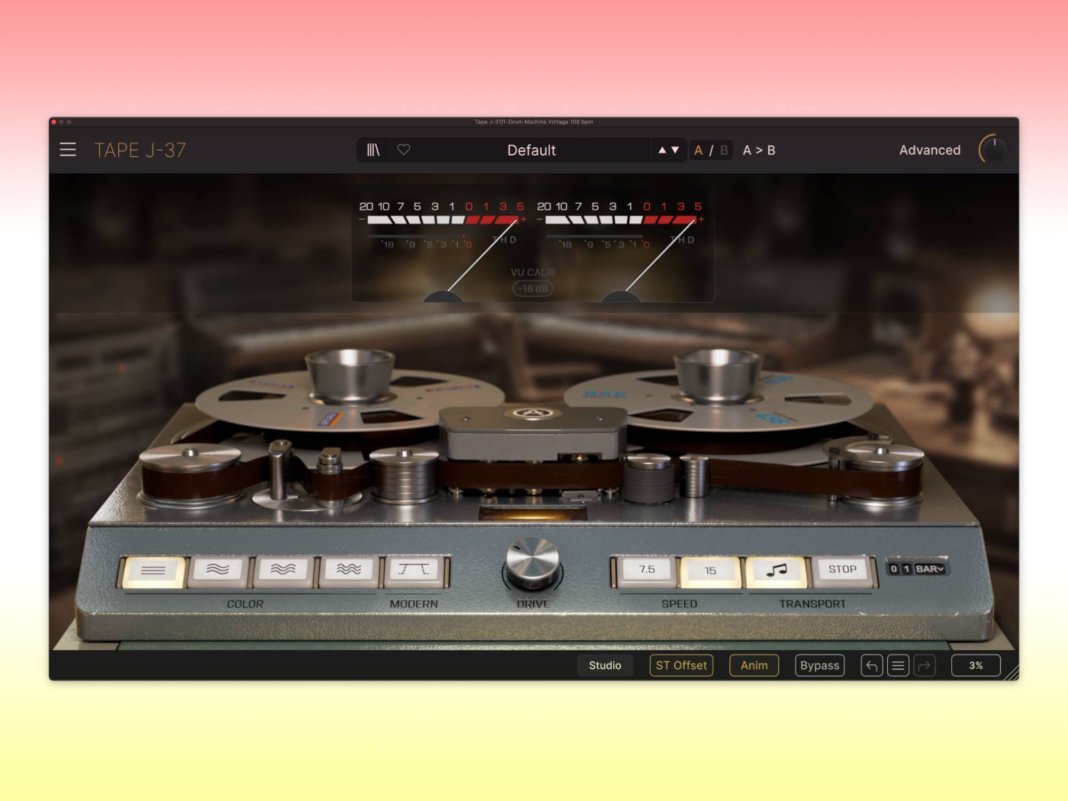Select the double-wave Color button
Screen dimensions: 1068x801
click(x=283, y=571)
